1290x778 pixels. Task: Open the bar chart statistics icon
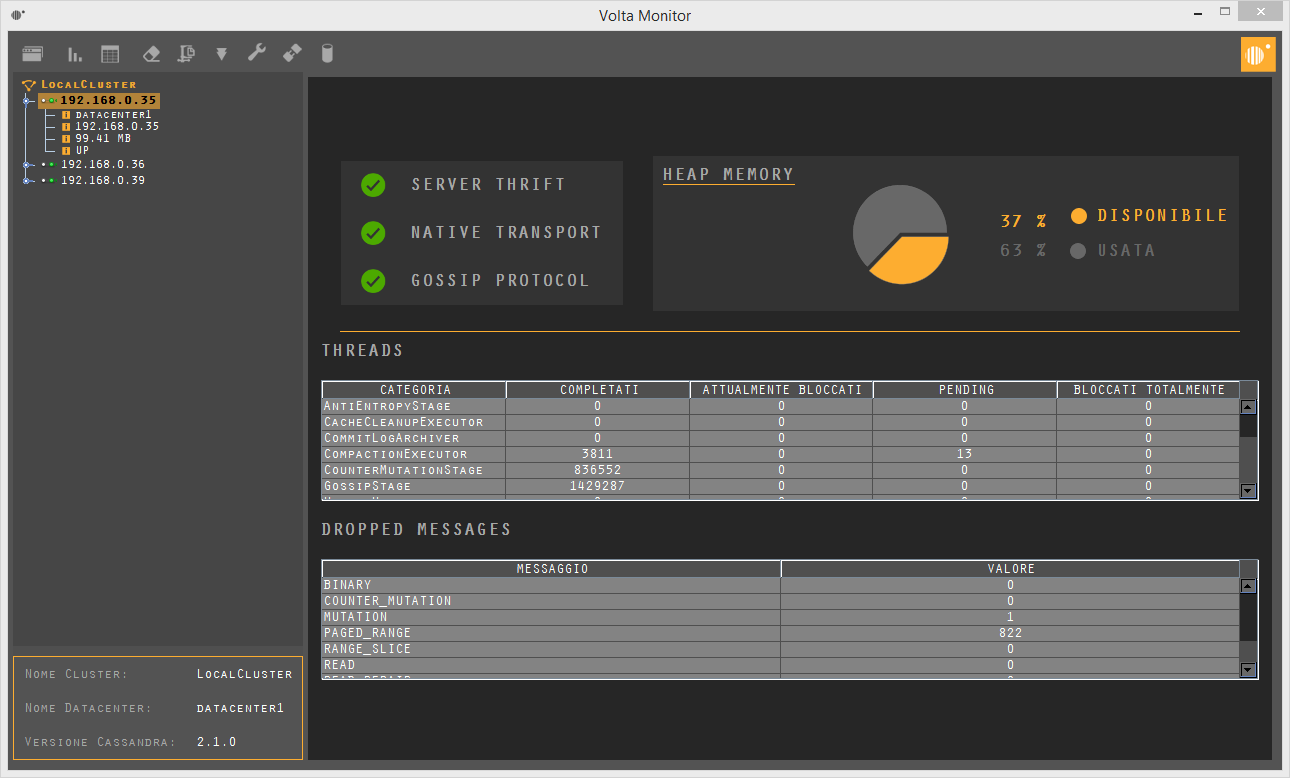pyautogui.click(x=75, y=53)
